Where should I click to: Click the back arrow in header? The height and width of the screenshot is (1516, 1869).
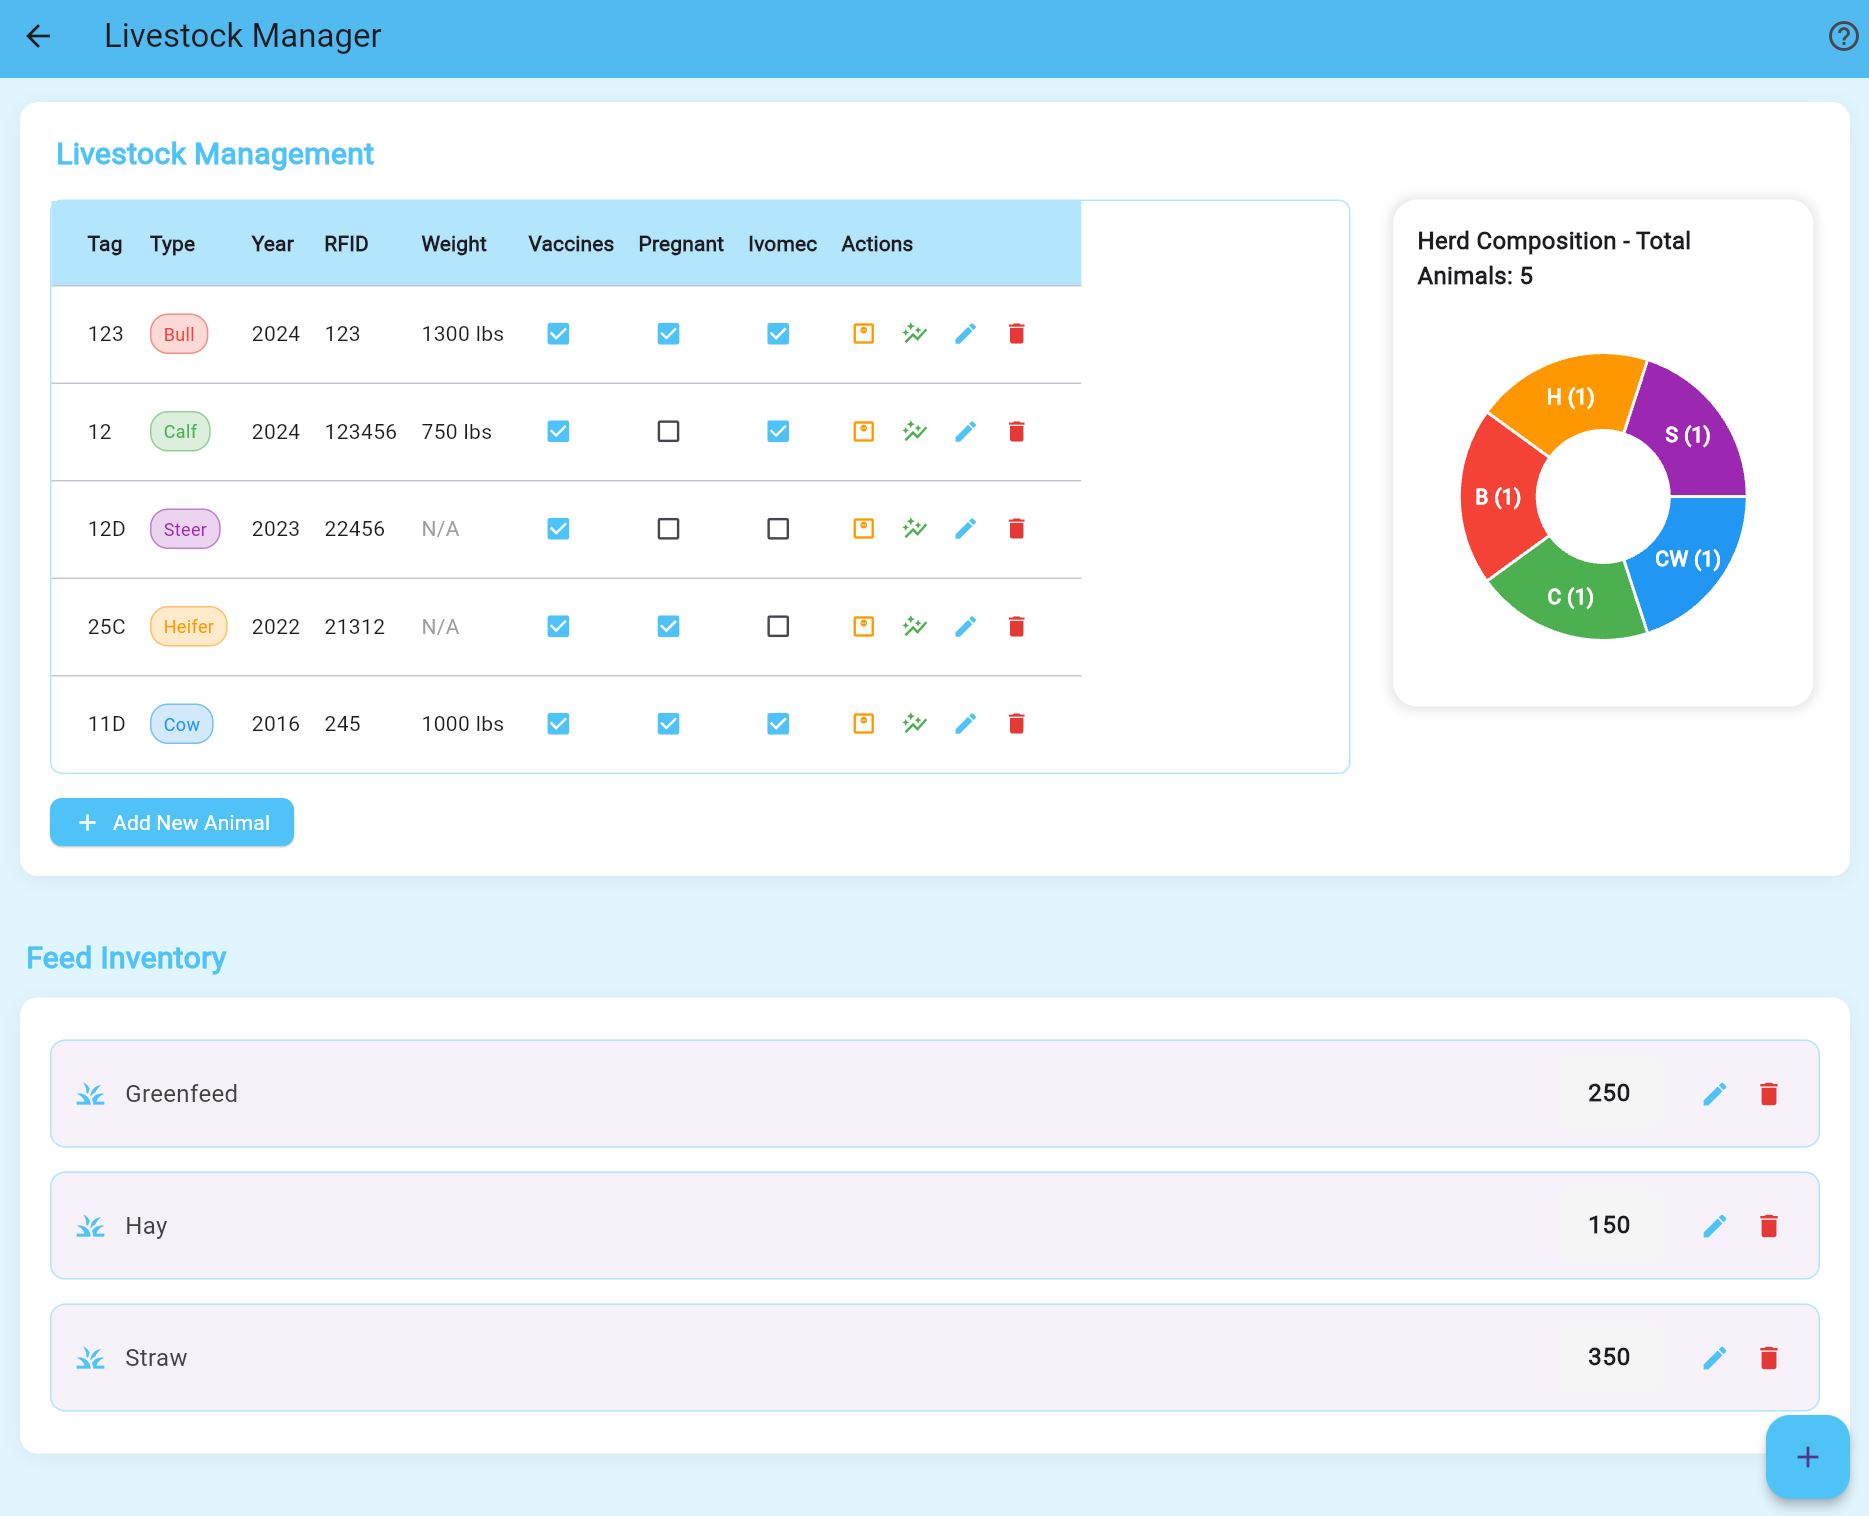(x=38, y=37)
